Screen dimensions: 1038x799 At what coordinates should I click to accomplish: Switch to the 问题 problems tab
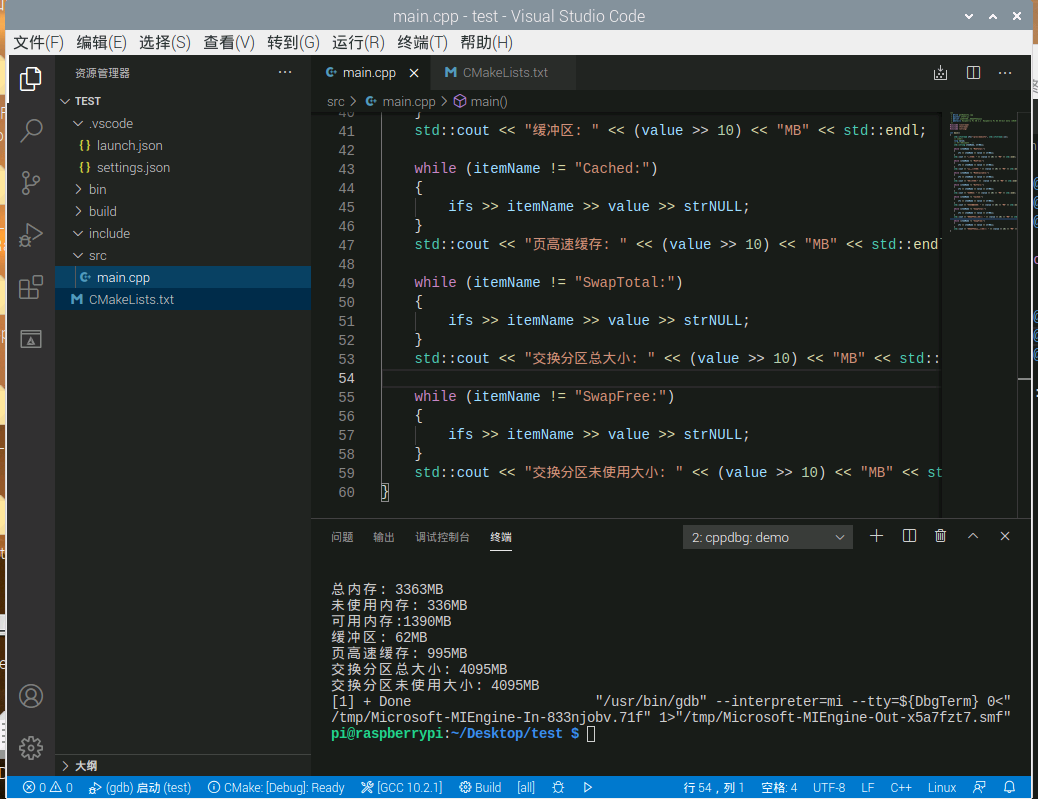[x=342, y=537]
